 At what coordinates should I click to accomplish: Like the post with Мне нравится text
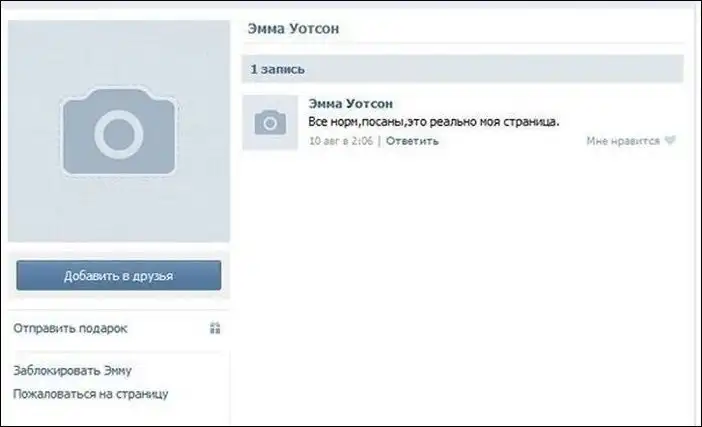pyautogui.click(x=622, y=141)
